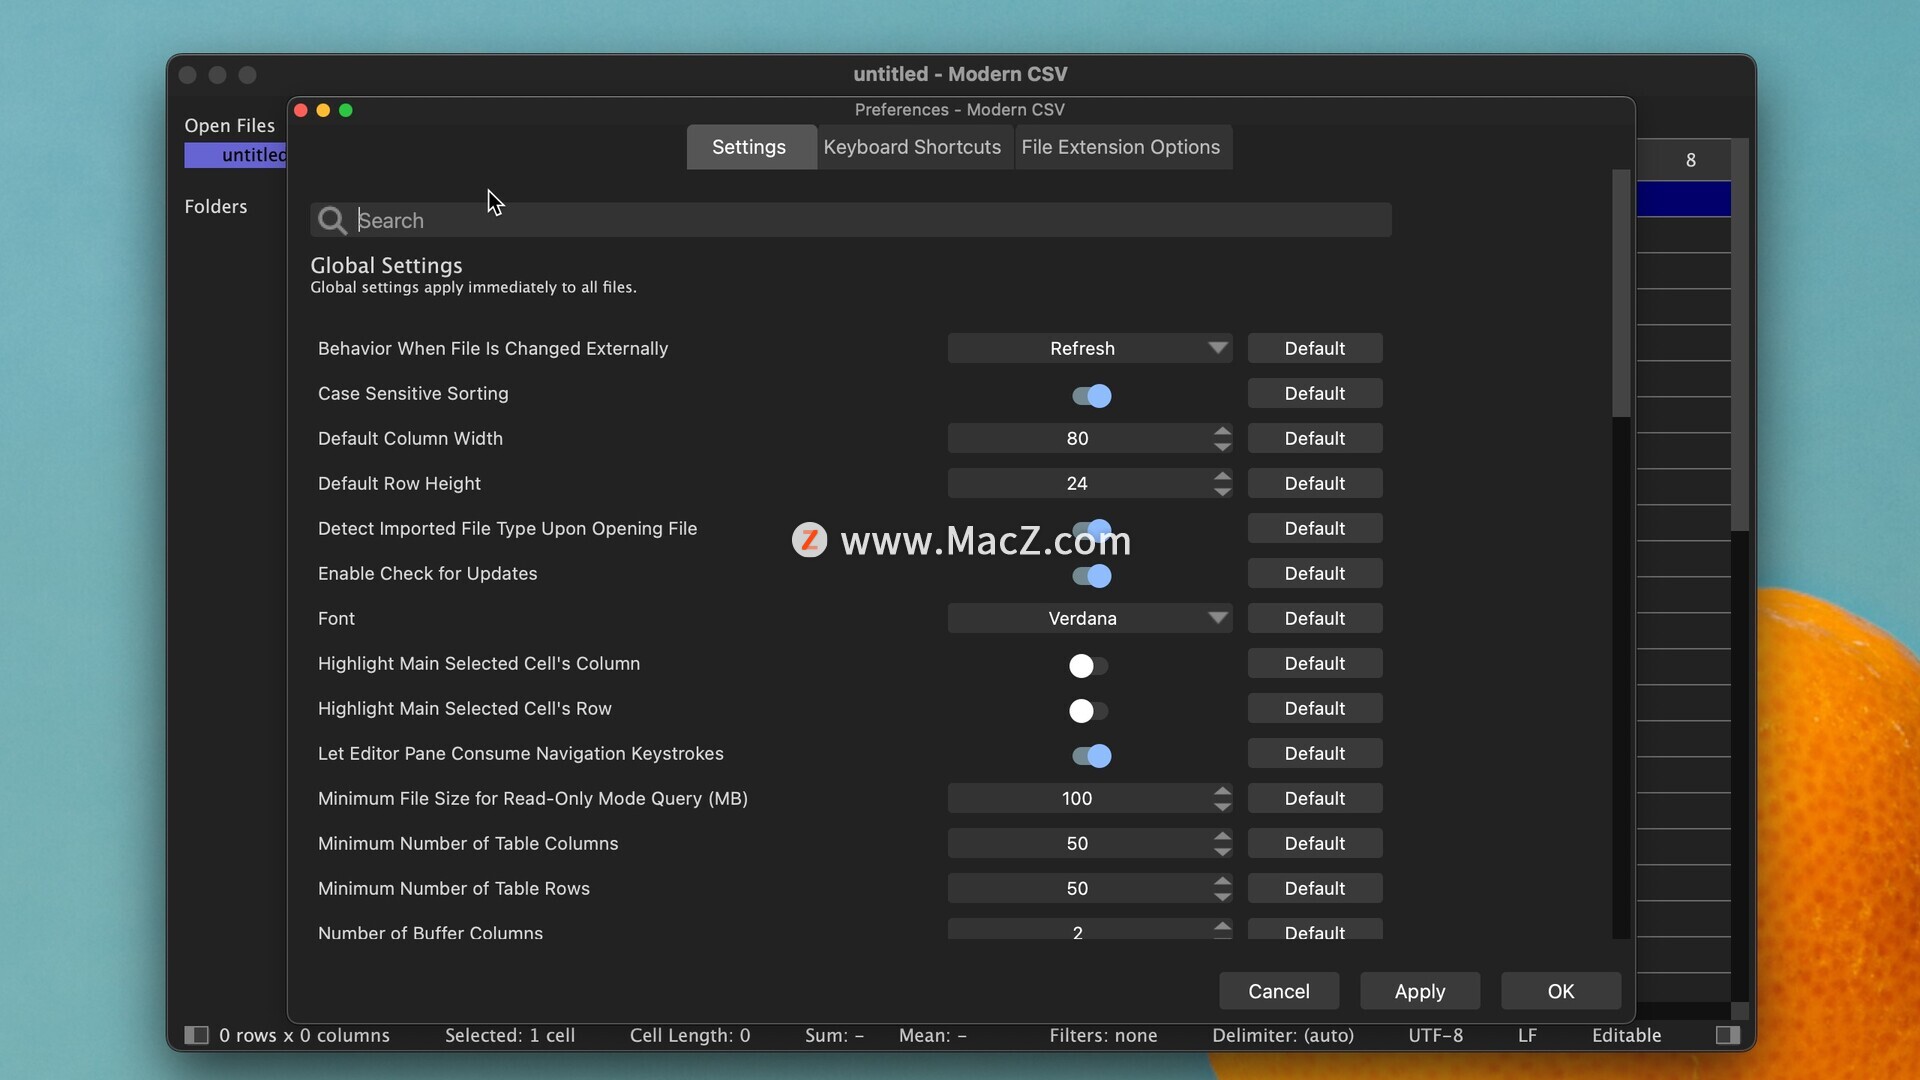The image size is (1920, 1080).
Task: Close the Preferences window with red button
Action: point(301,110)
